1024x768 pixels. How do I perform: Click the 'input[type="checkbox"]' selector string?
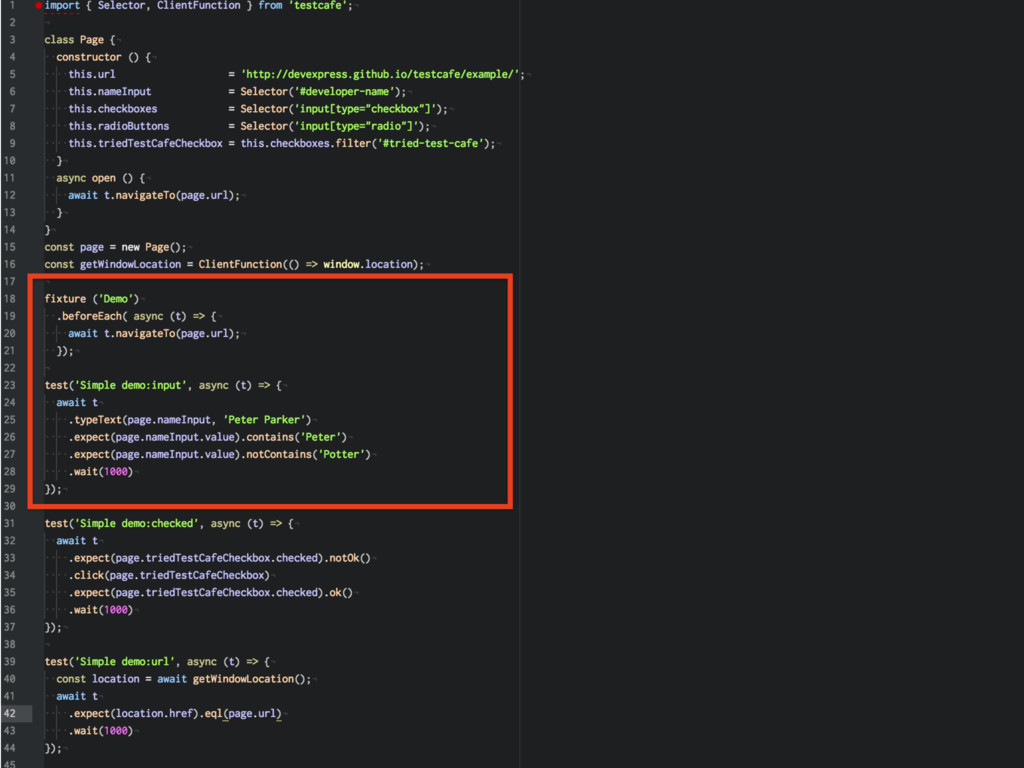(367, 109)
